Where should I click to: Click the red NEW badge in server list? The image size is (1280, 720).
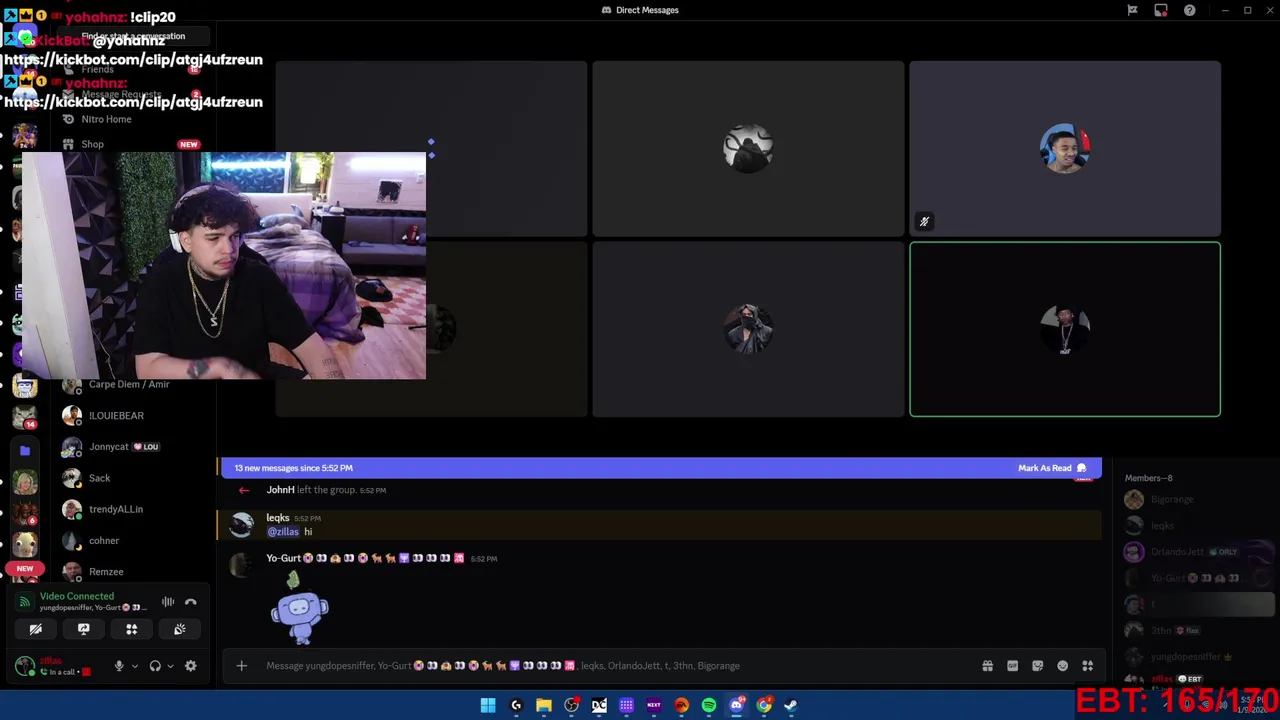coord(25,569)
